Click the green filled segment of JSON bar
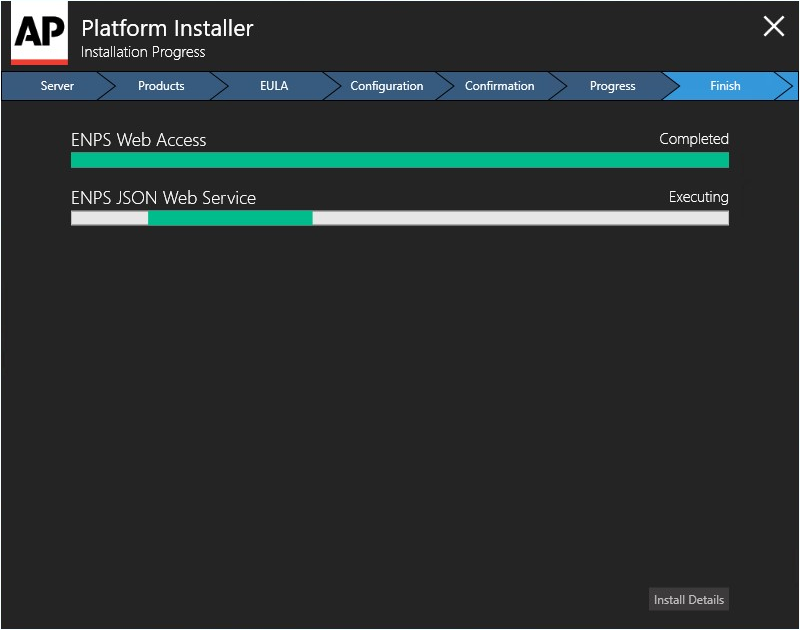 (x=230, y=218)
